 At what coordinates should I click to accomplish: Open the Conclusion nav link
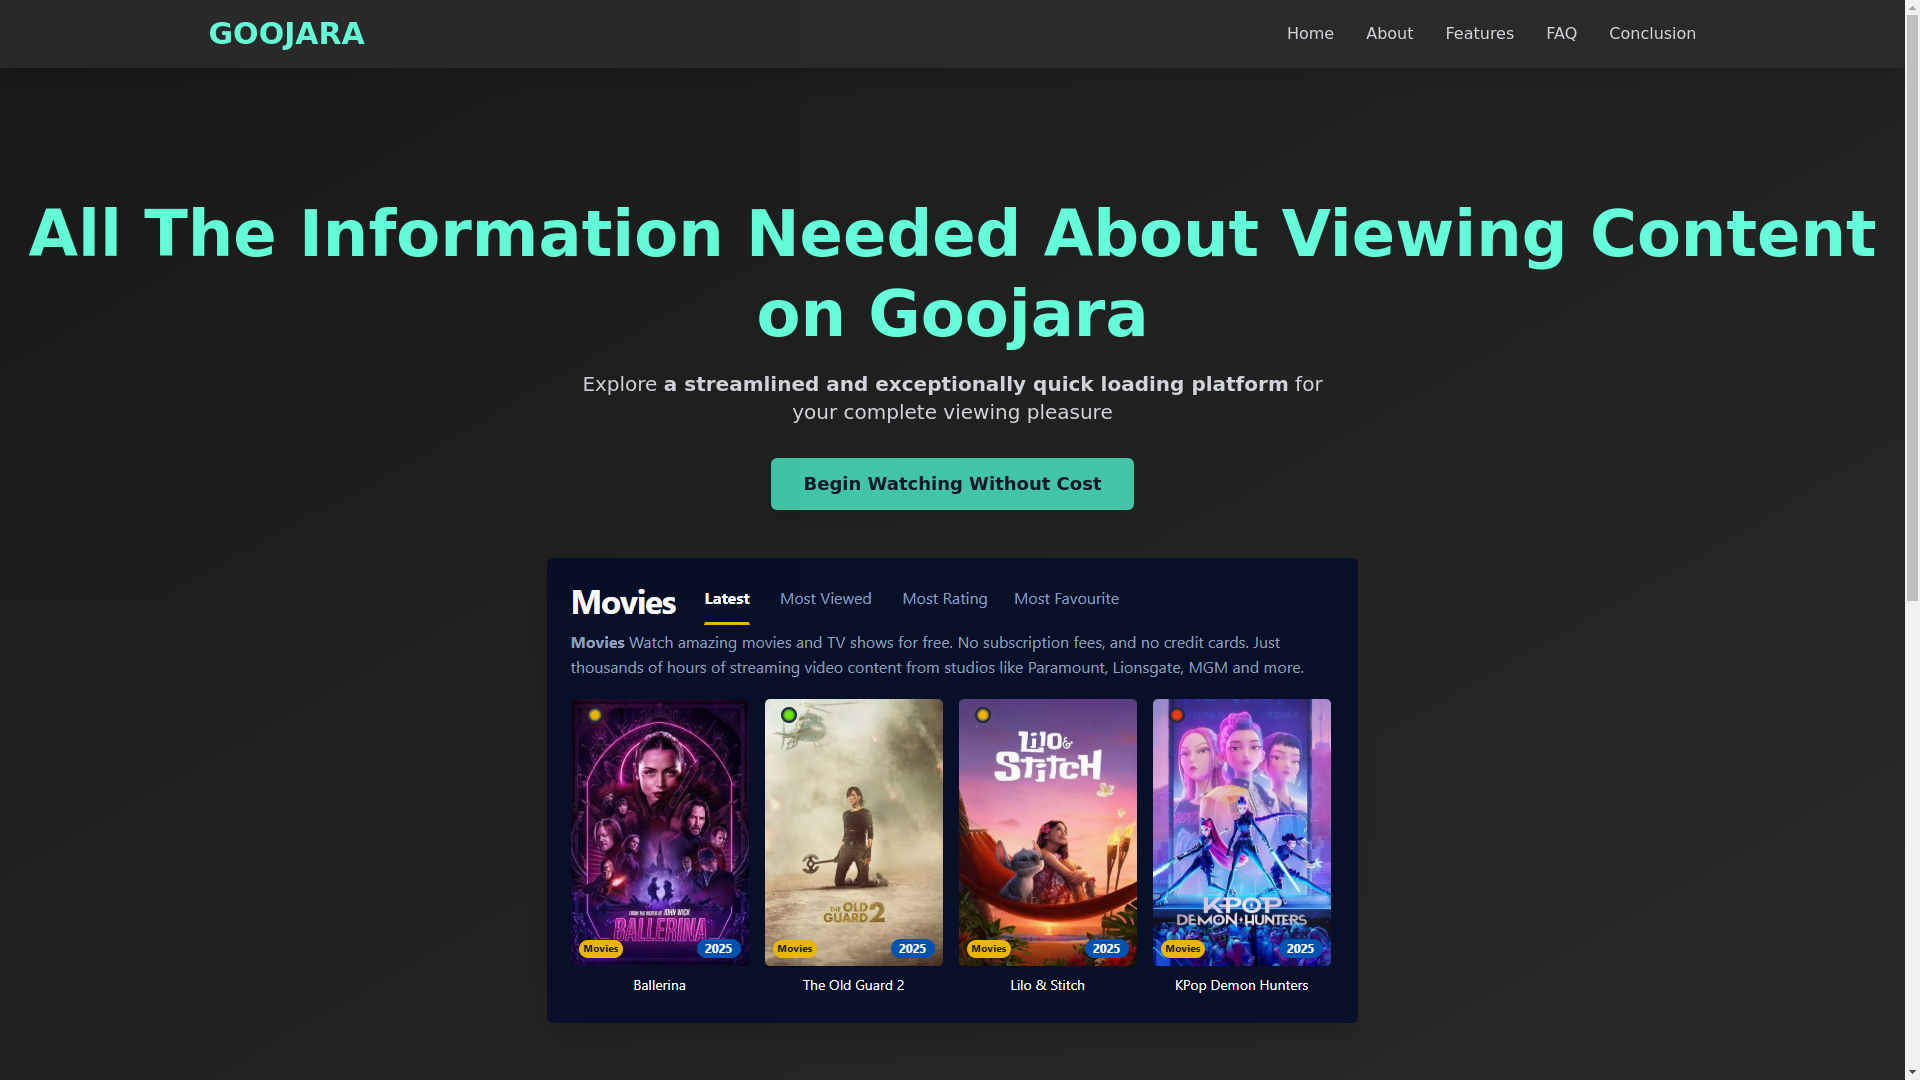1652,34
